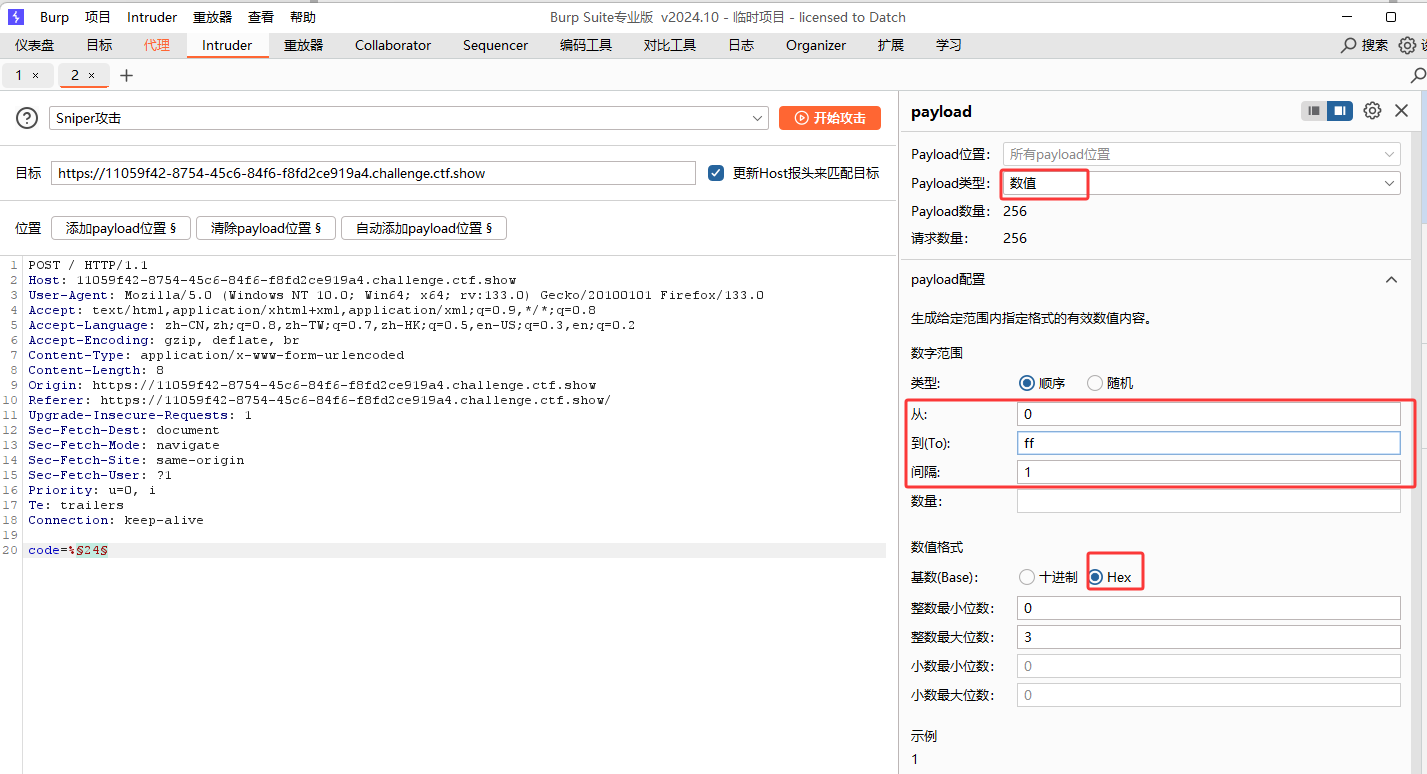Click the Burp Suite logo icon

pyautogui.click(x=17, y=17)
